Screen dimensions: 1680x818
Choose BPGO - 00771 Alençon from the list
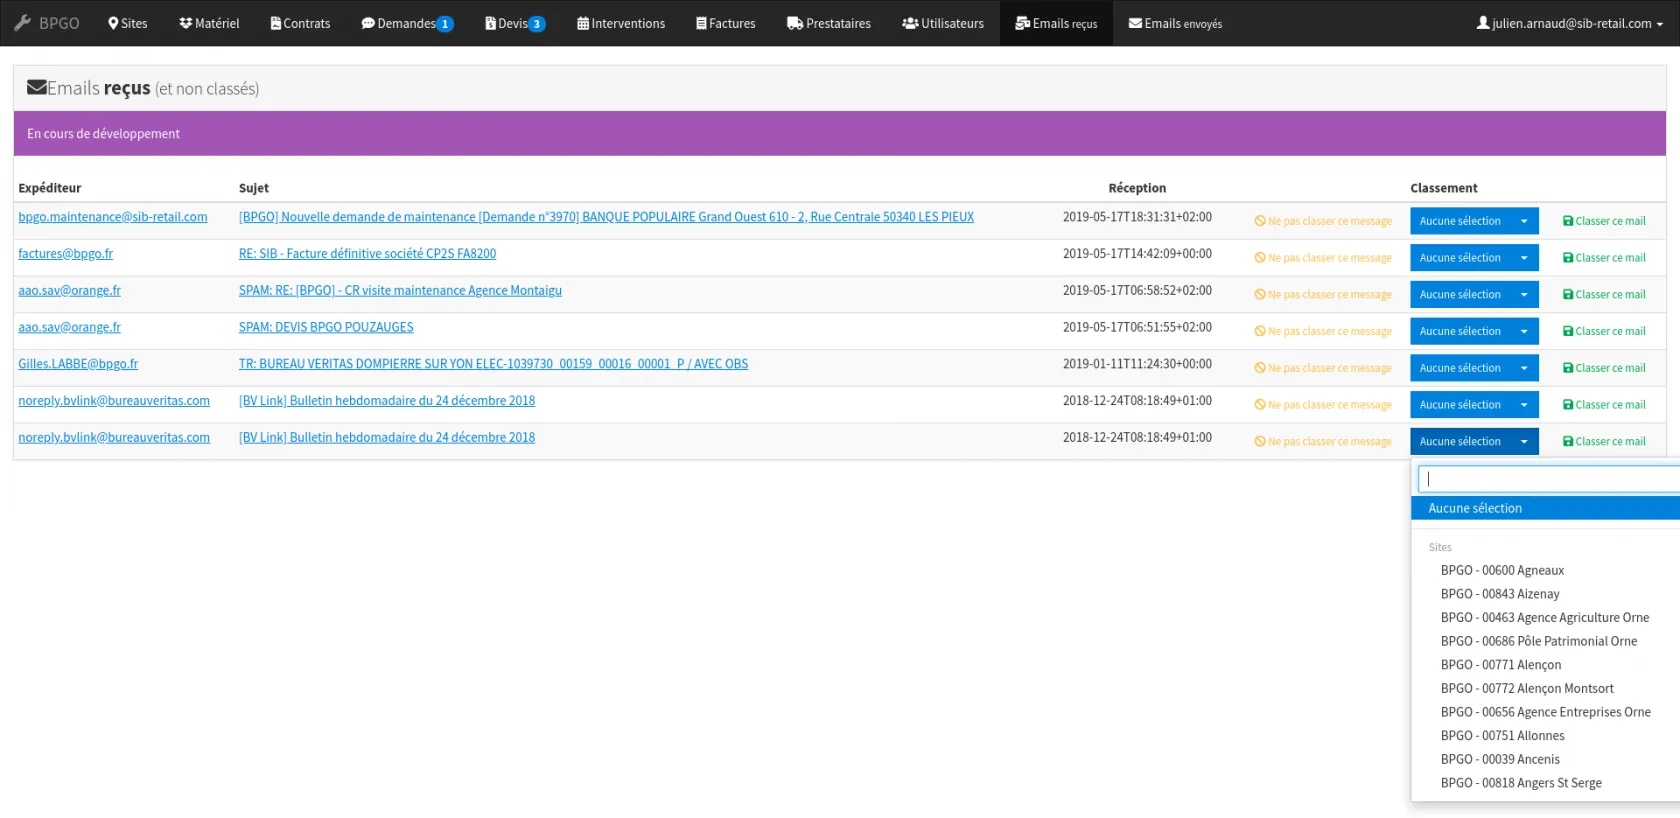coord(1500,665)
